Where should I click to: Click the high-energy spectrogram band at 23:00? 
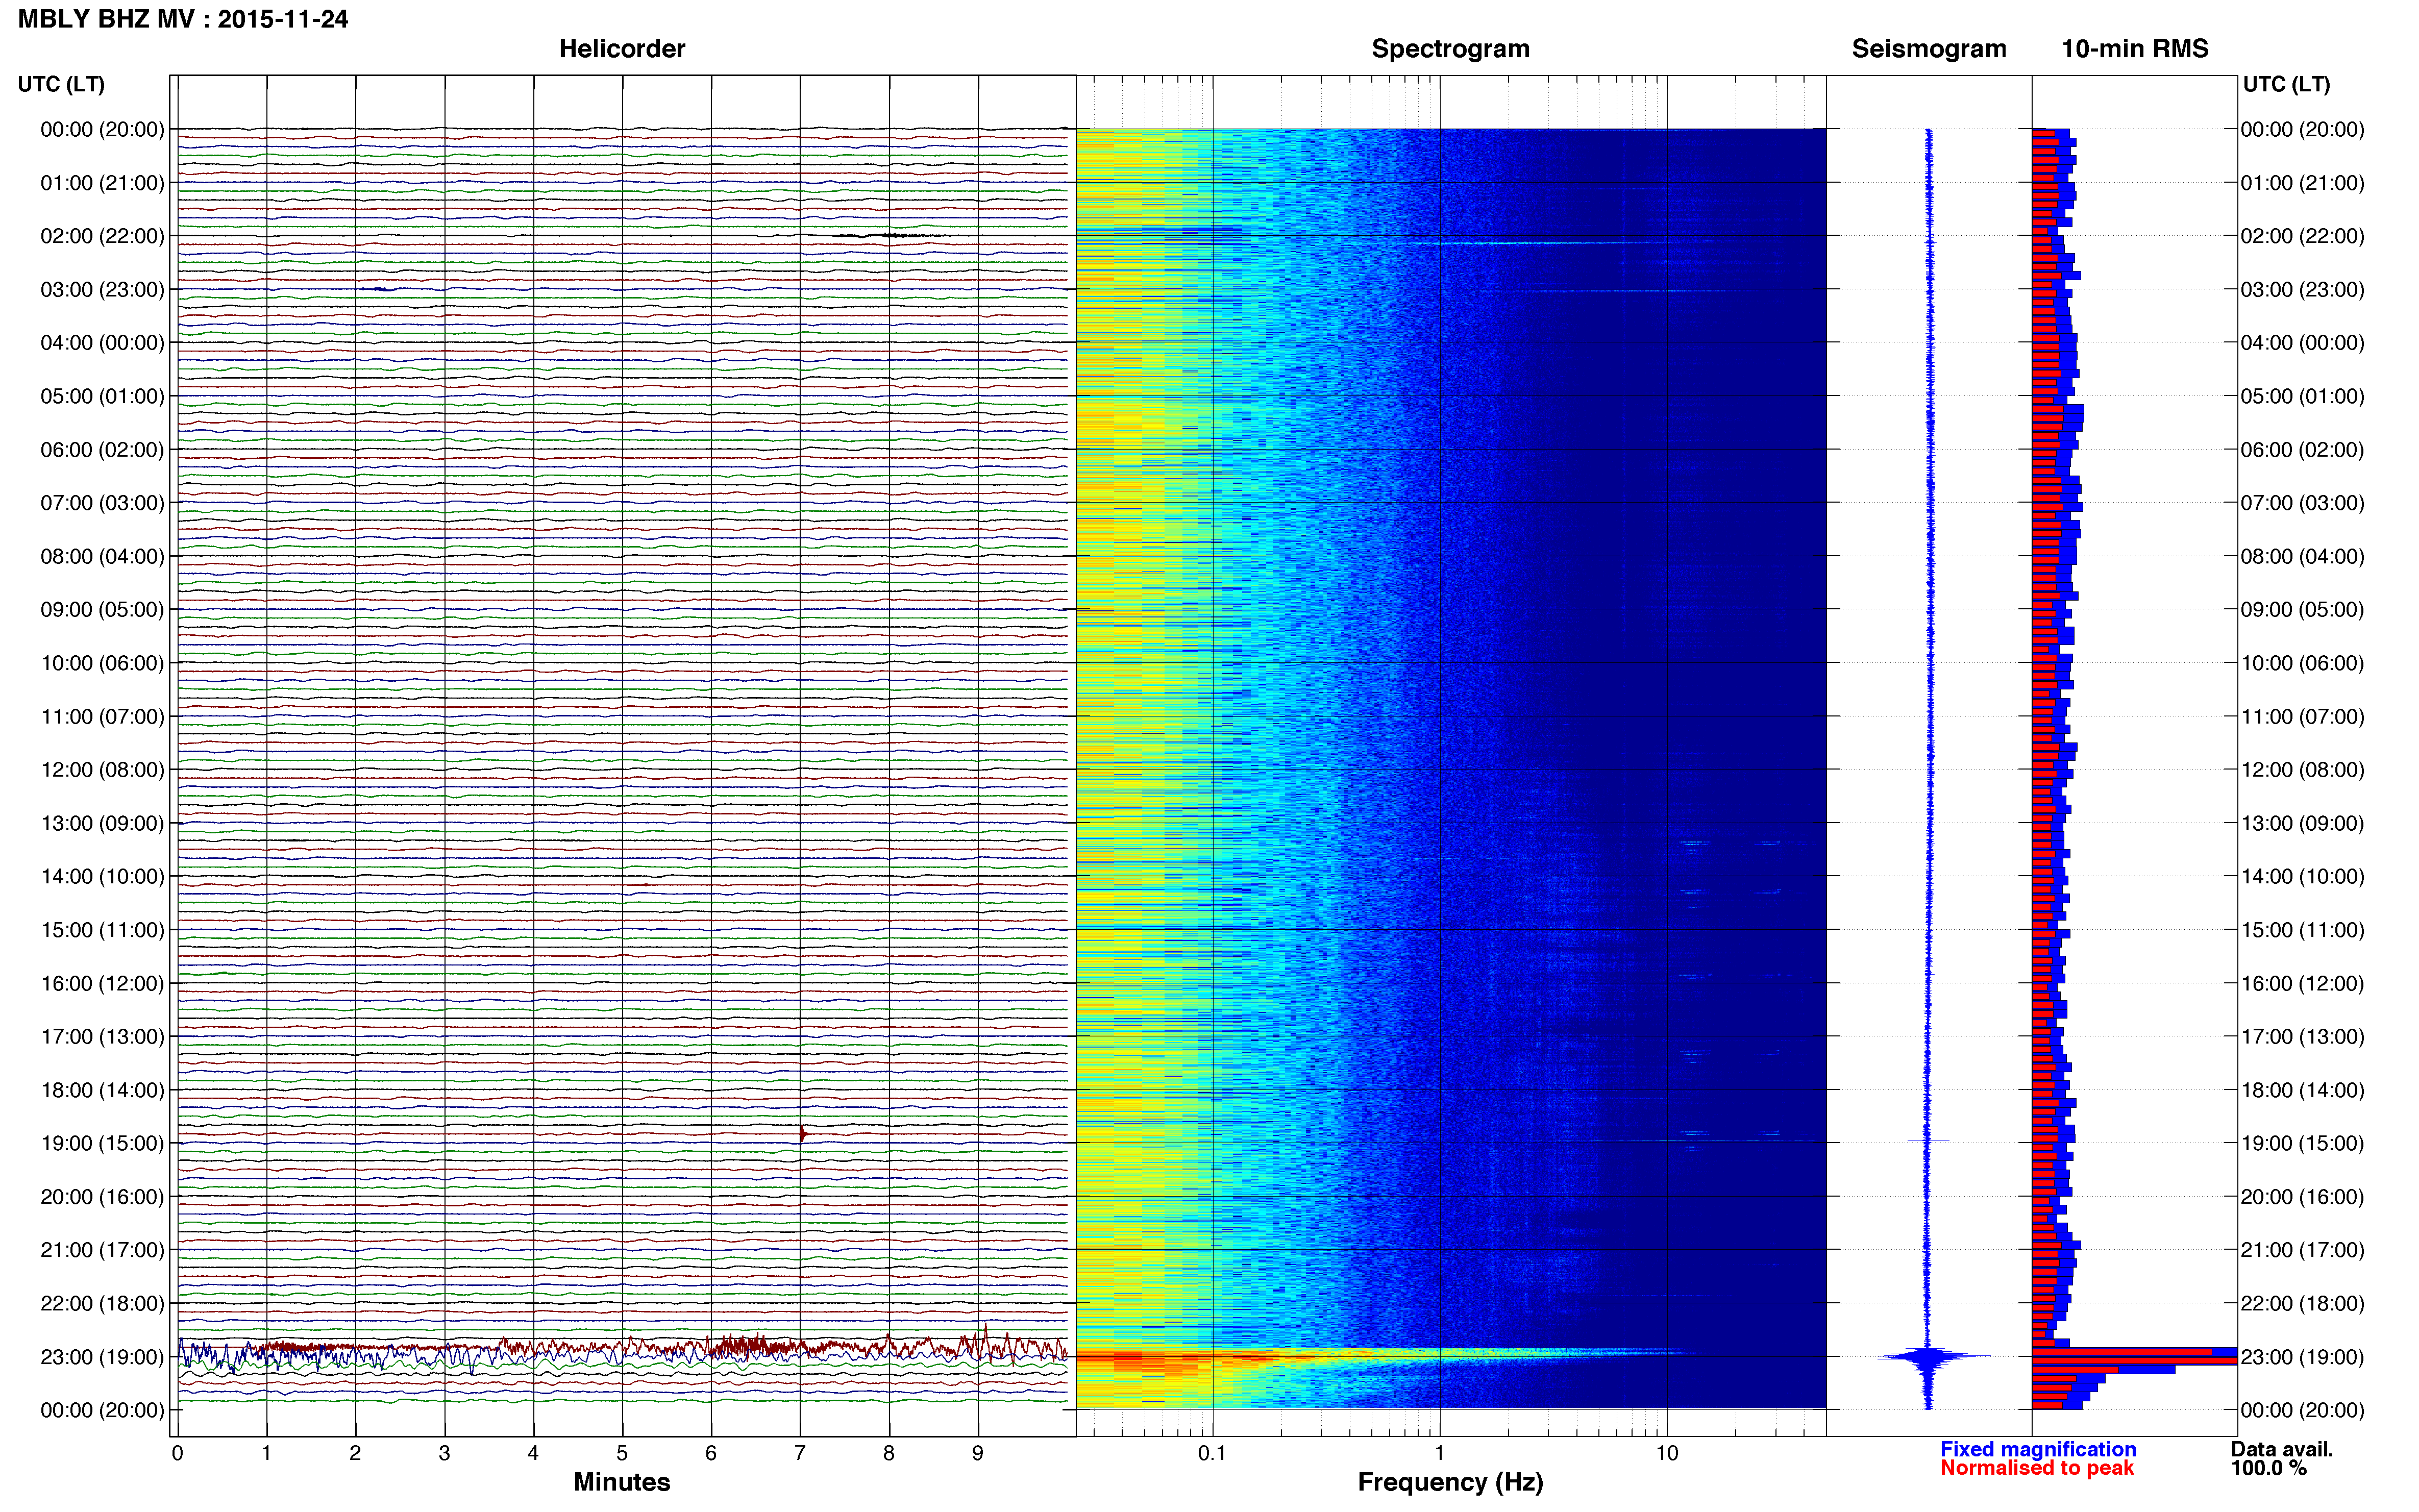(x=1380, y=1357)
